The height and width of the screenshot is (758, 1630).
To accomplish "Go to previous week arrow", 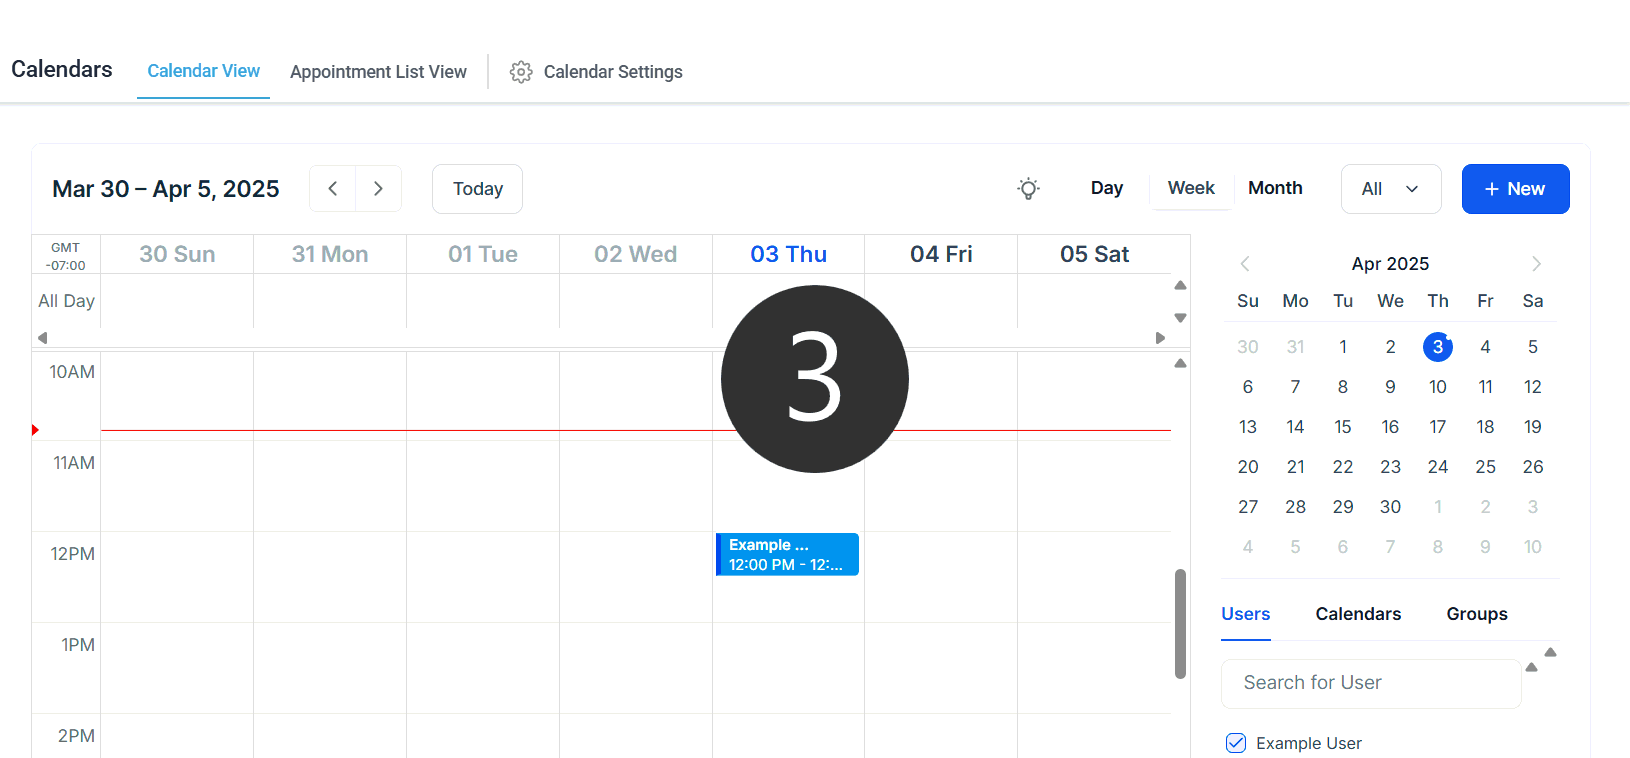I will click(x=333, y=189).
